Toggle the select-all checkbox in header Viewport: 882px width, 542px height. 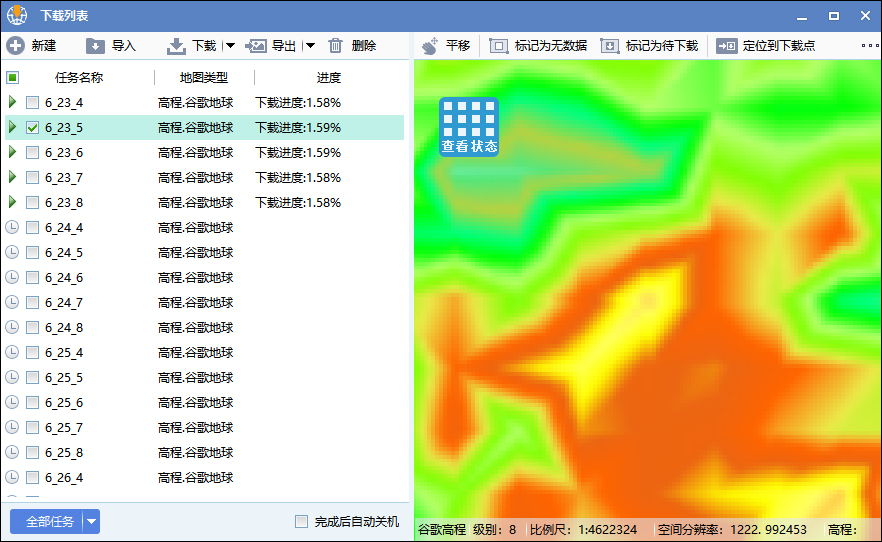pyautogui.click(x=13, y=77)
